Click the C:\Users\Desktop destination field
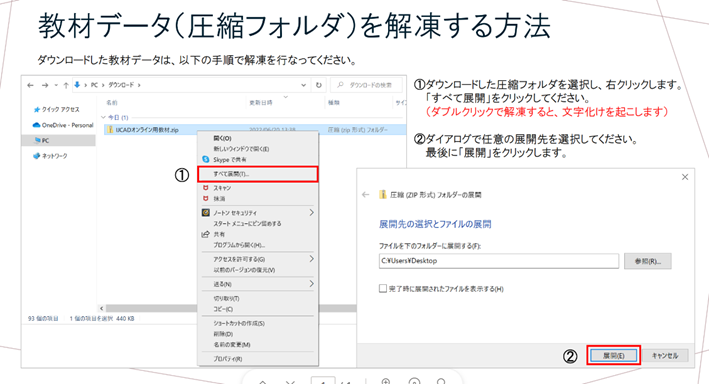Screen dimensions: 709x384 pos(499,261)
